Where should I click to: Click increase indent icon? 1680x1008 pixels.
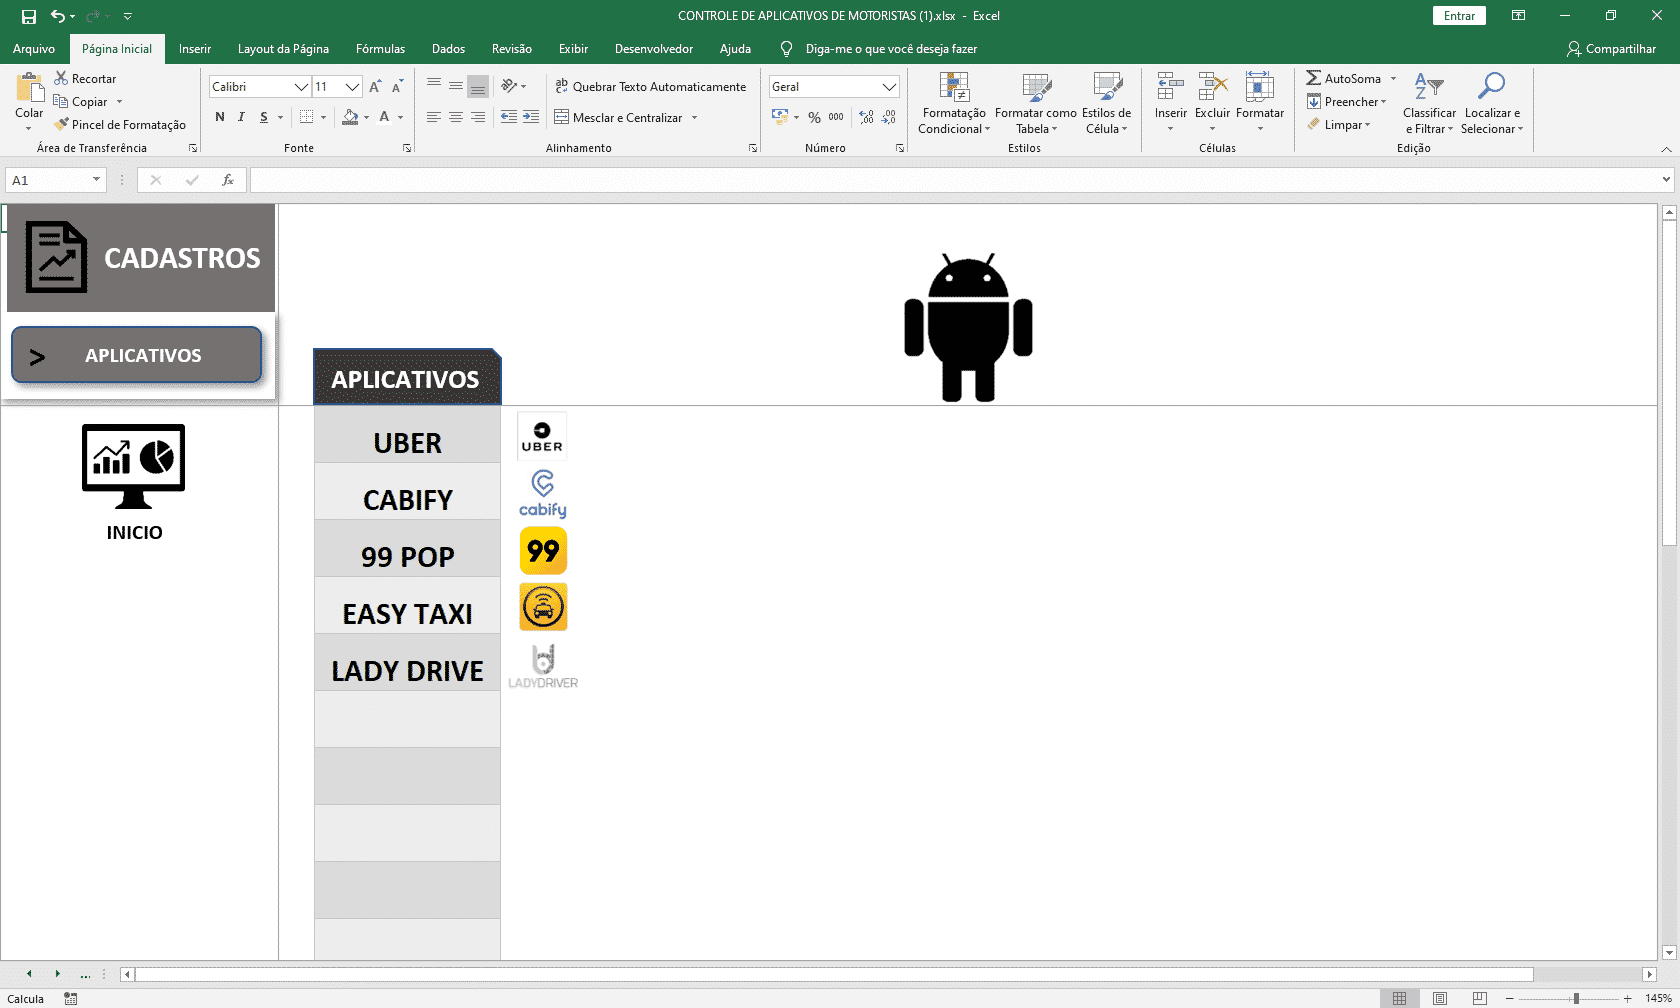click(x=531, y=117)
